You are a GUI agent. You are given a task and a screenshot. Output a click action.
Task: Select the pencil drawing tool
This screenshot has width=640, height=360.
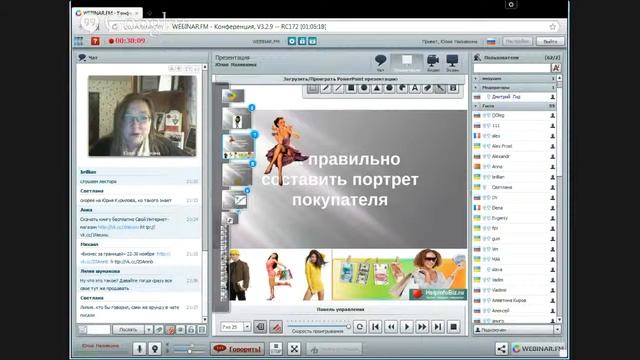(x=326, y=88)
